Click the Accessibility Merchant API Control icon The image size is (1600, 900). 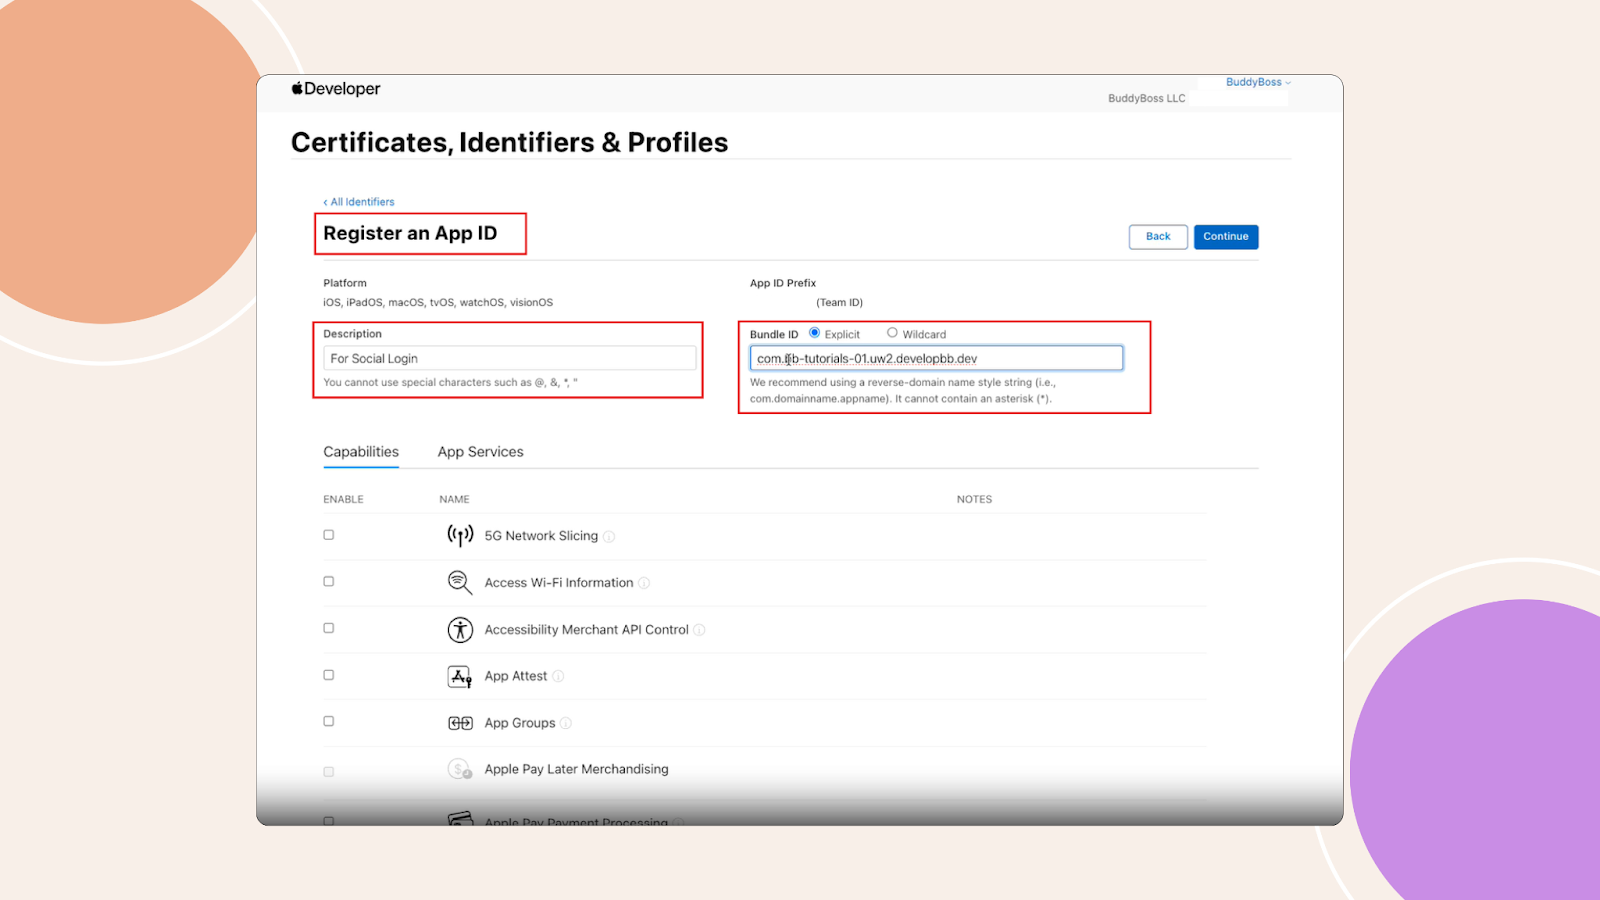point(460,630)
